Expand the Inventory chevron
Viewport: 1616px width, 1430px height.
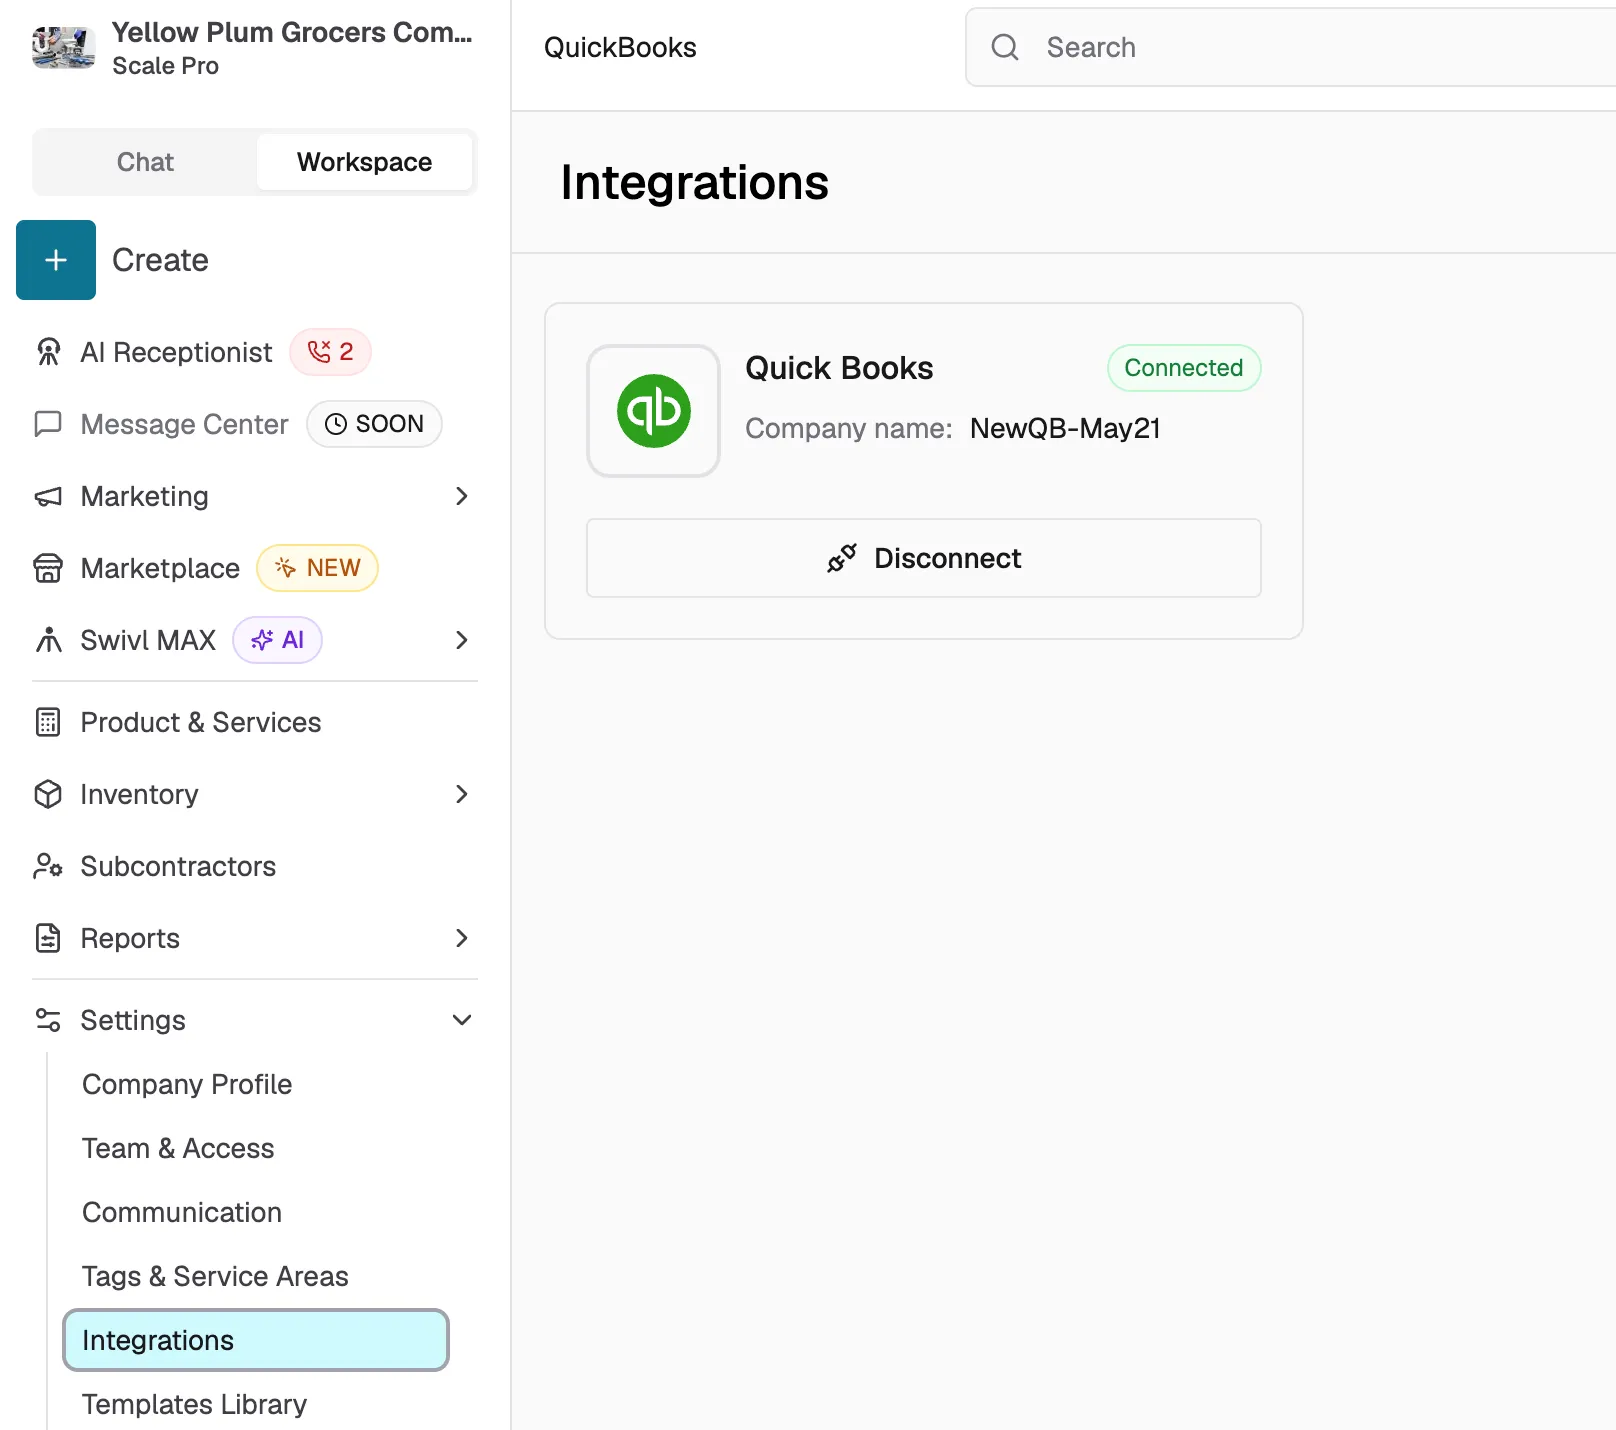coord(462,794)
